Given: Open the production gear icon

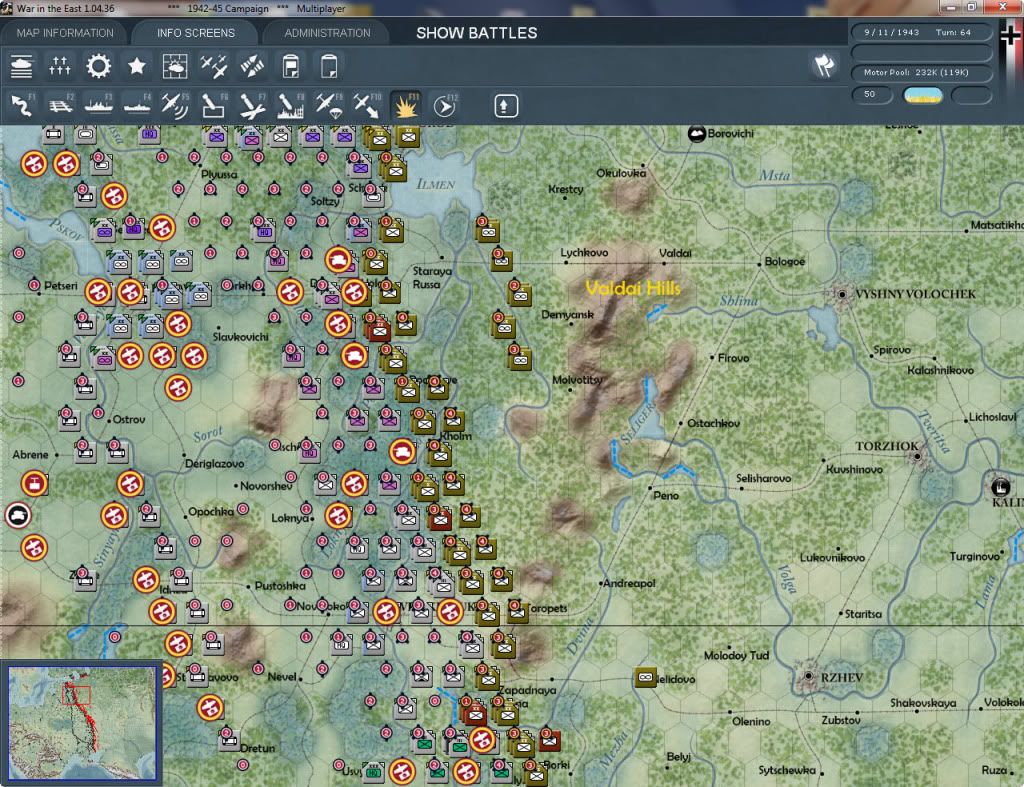Looking at the screenshot, I should (x=99, y=67).
